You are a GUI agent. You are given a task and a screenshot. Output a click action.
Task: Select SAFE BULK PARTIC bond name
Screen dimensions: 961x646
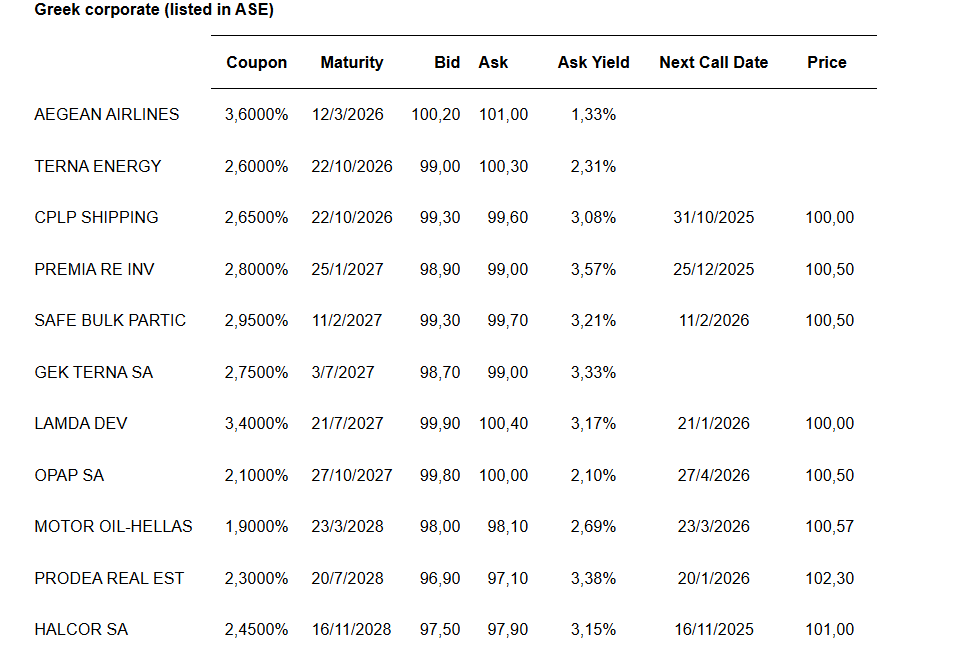click(110, 320)
